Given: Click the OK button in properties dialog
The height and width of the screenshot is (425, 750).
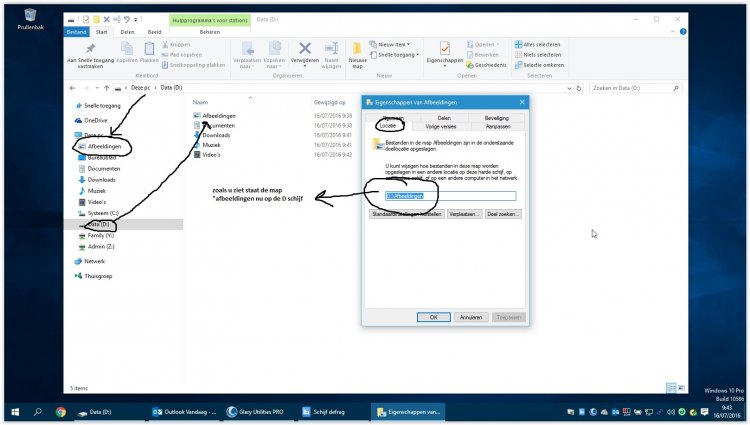Looking at the screenshot, I should [x=433, y=316].
